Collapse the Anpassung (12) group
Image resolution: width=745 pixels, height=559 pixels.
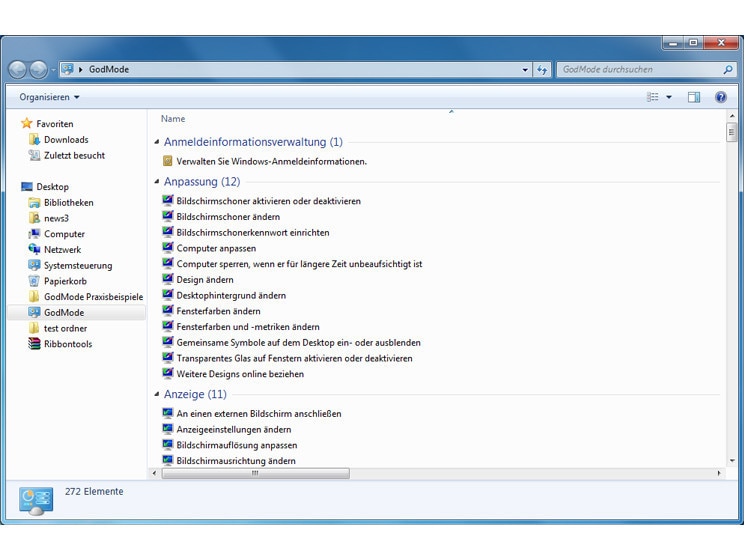pyautogui.click(x=157, y=182)
